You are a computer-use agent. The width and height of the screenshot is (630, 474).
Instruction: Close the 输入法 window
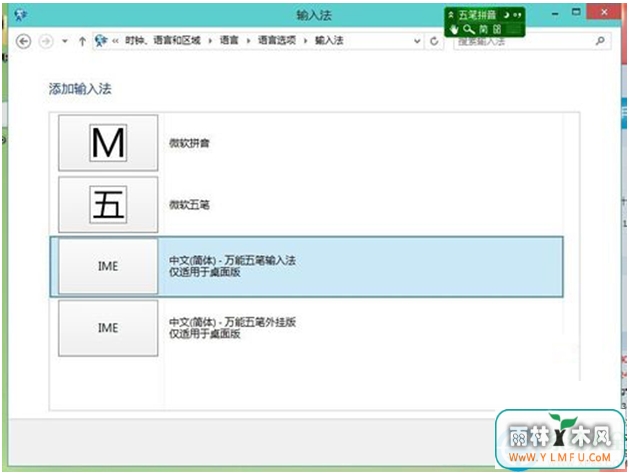click(604, 12)
